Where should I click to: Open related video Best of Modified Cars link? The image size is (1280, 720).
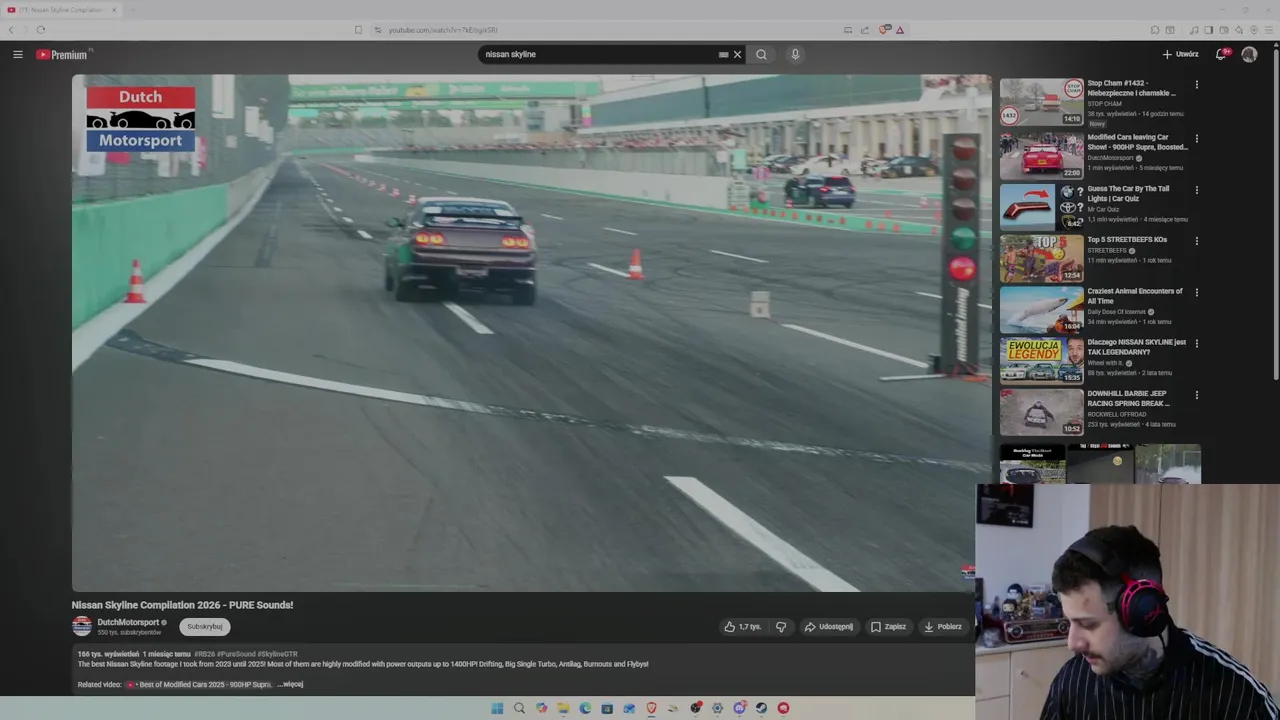[199, 685]
